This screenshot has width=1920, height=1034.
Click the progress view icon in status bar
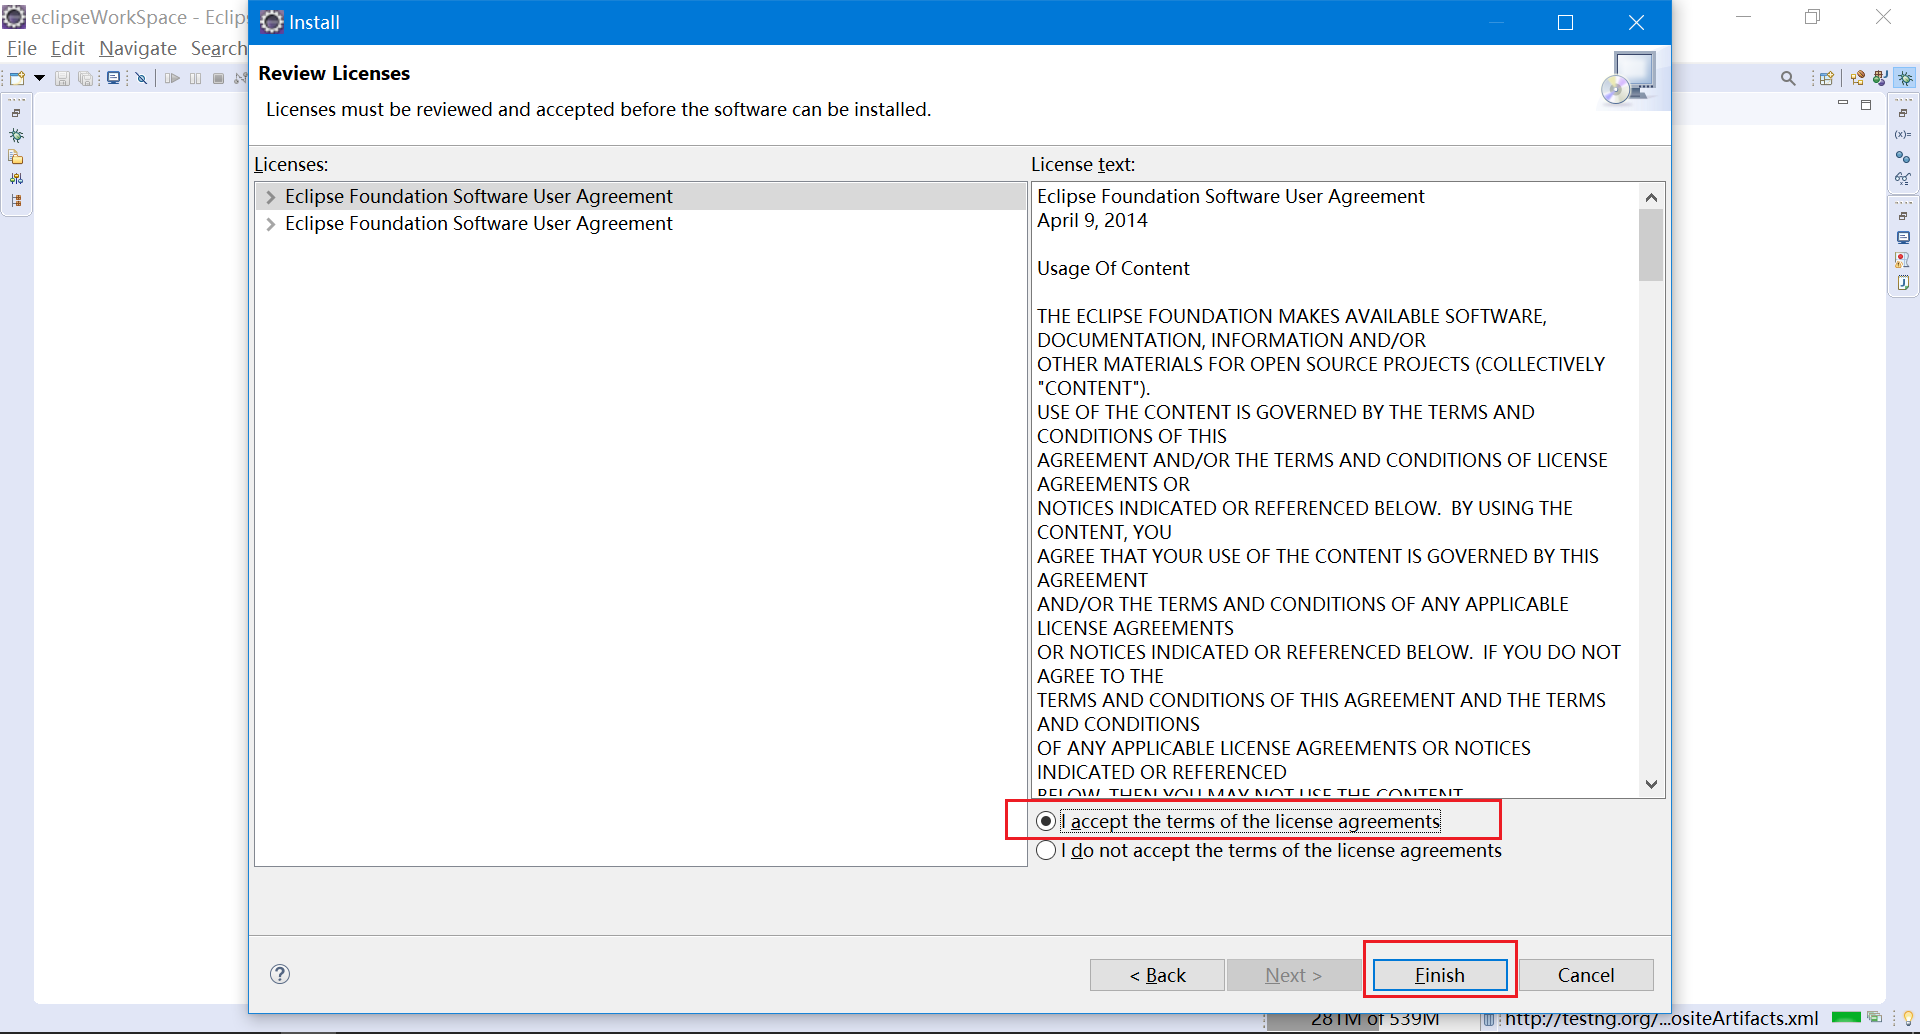1874,1018
